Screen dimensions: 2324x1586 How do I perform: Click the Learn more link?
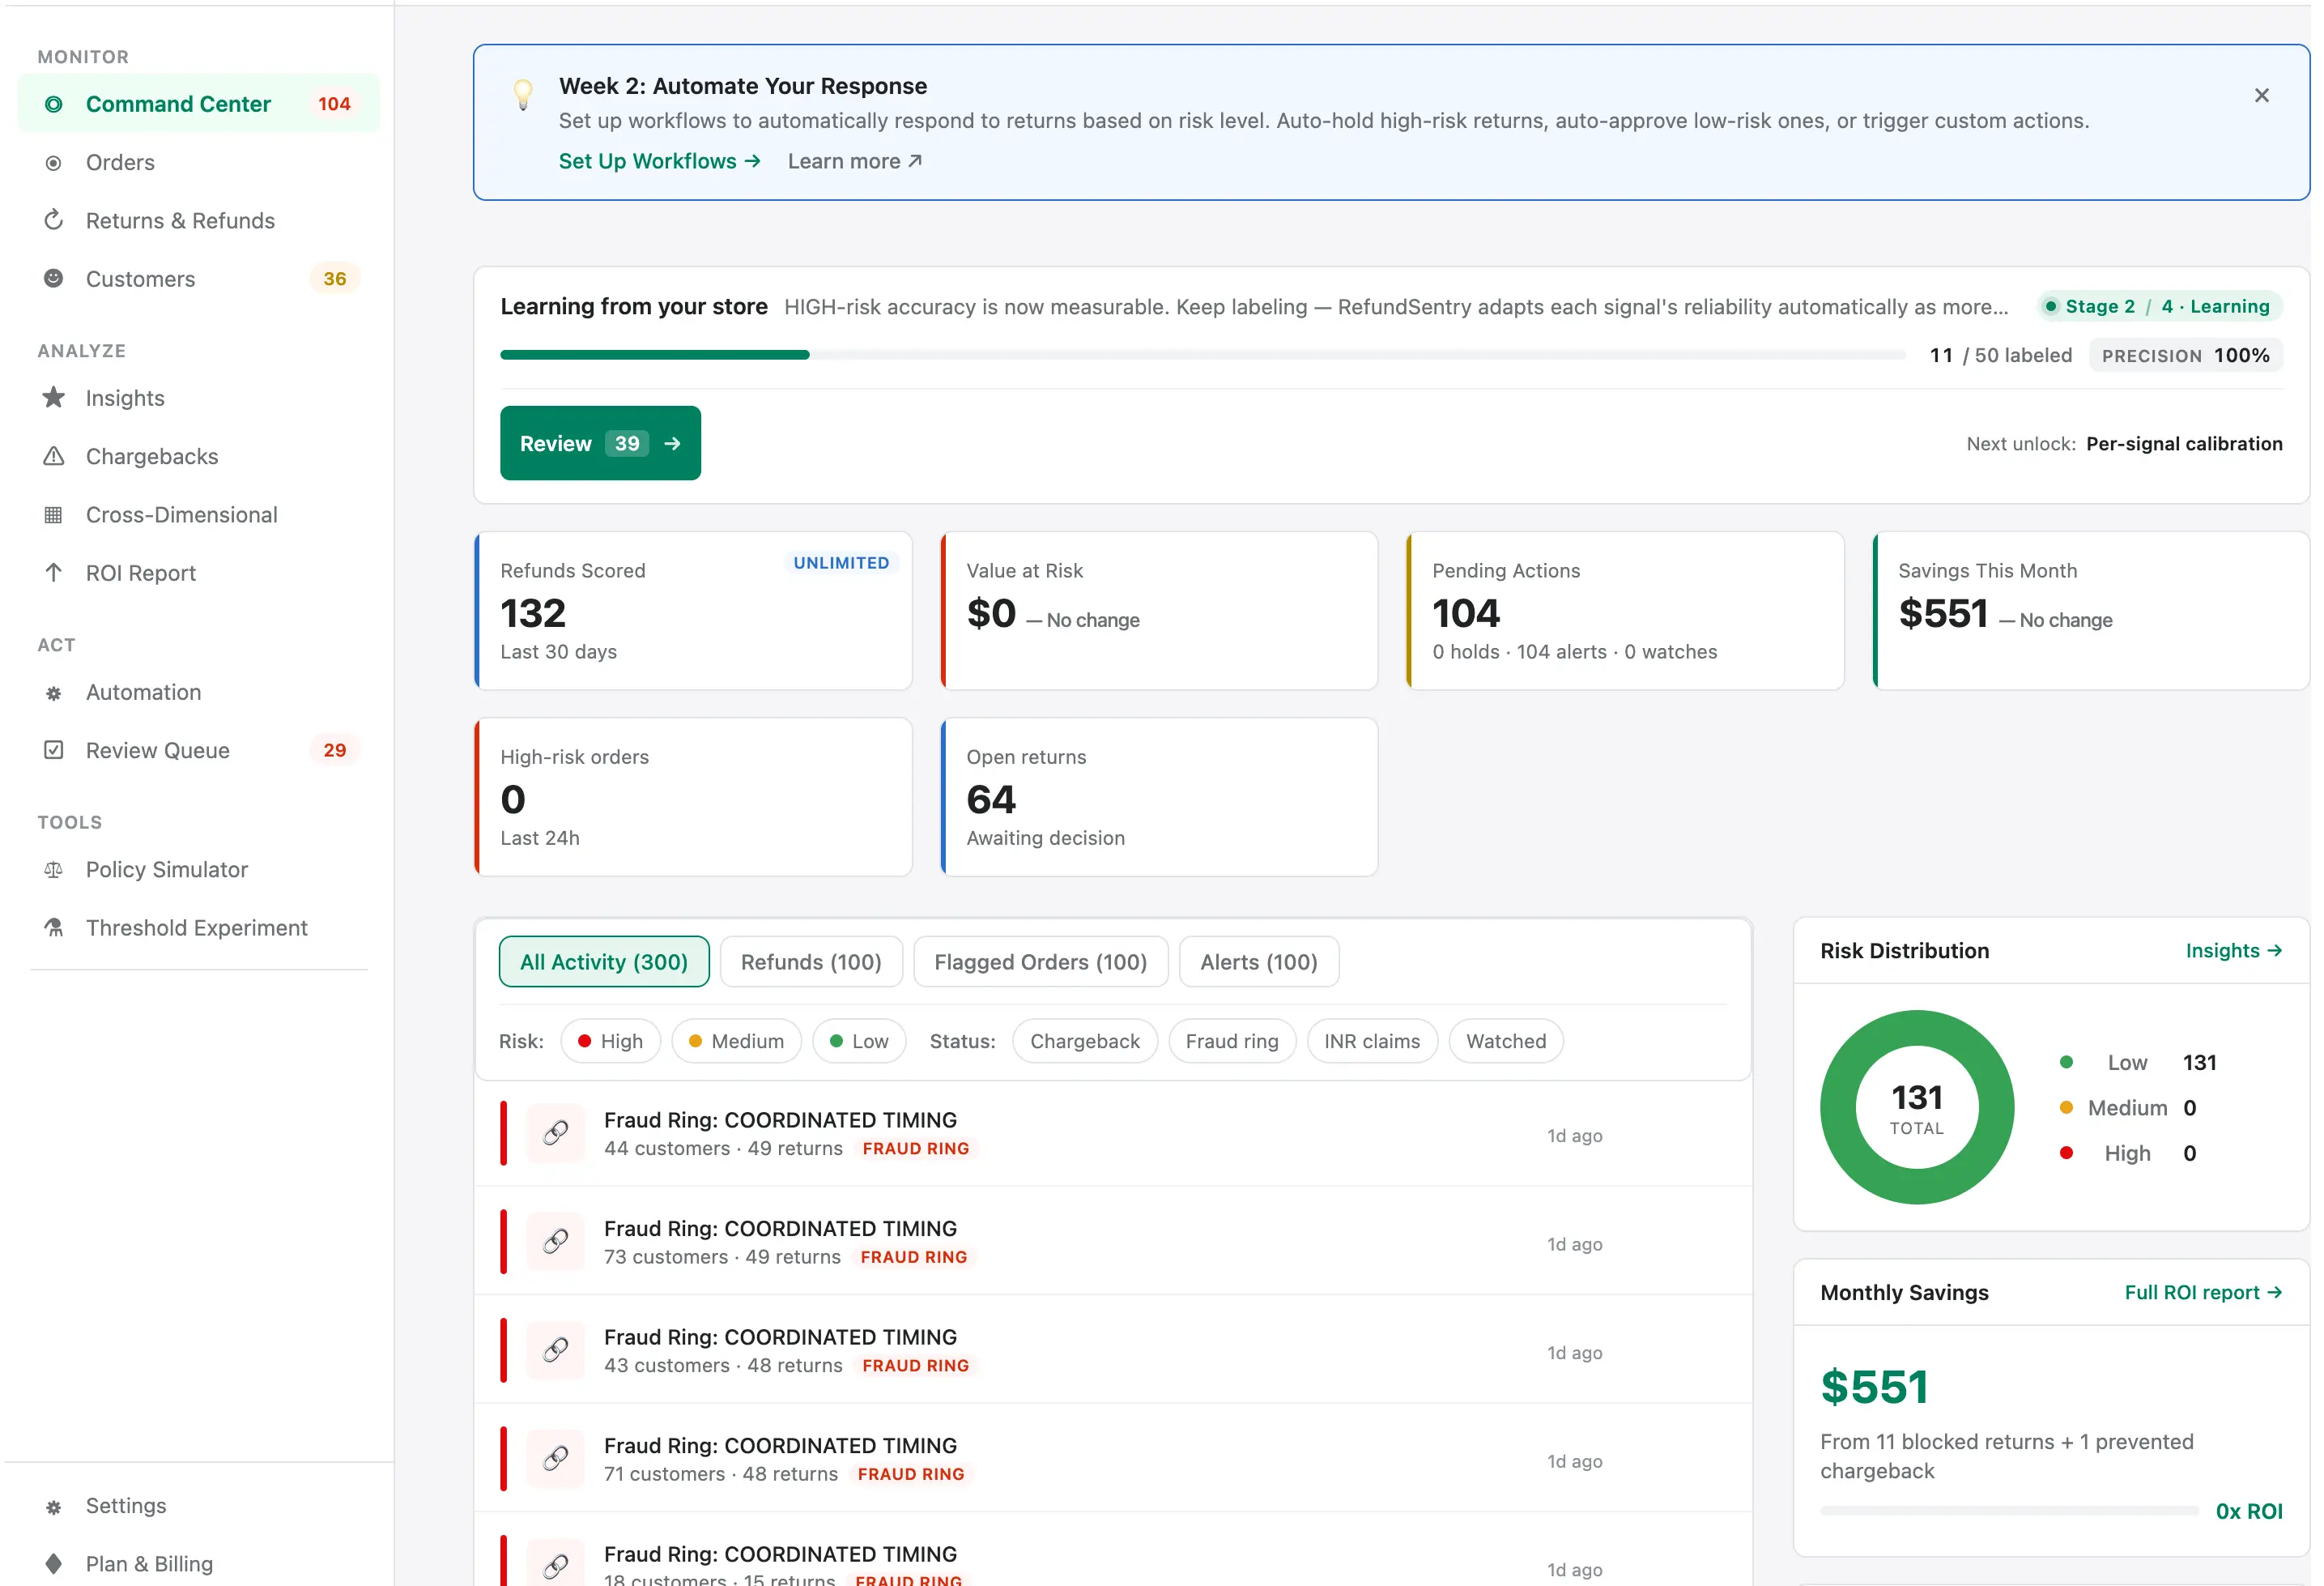(855, 161)
